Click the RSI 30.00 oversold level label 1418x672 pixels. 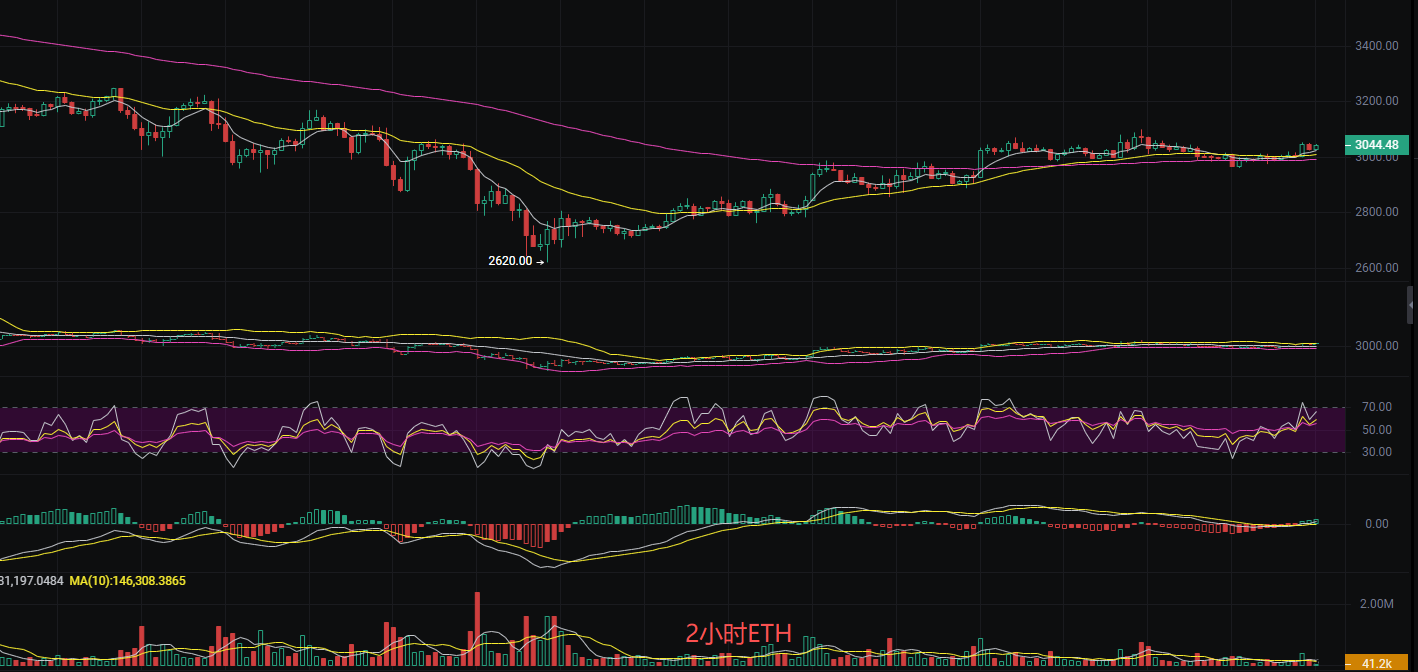[x=1376, y=452]
